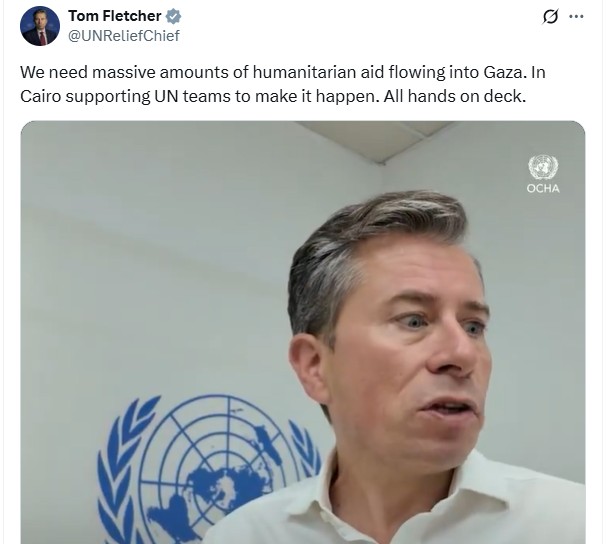This screenshot has height=544, width=608.
Task: Click the UN OCHA emblem watermark
Action: 543,167
